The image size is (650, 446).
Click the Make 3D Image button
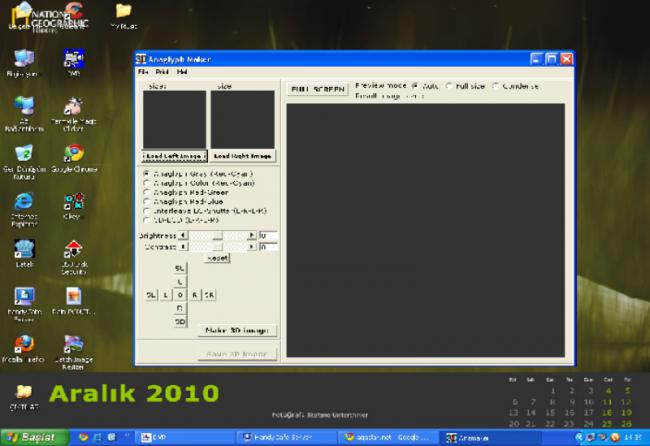(237, 330)
